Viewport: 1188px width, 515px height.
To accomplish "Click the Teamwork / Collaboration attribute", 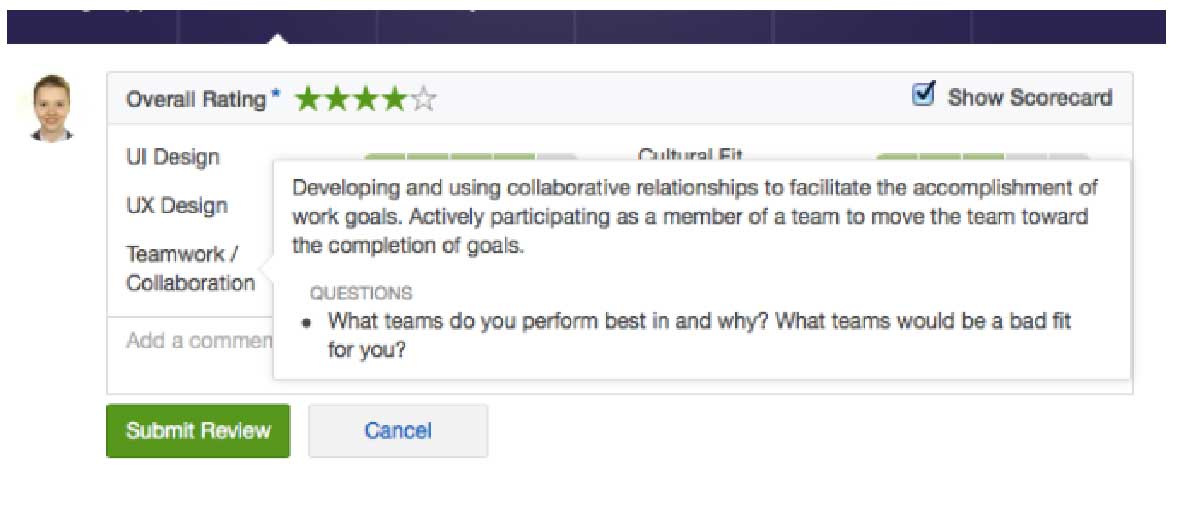I will (x=190, y=268).
